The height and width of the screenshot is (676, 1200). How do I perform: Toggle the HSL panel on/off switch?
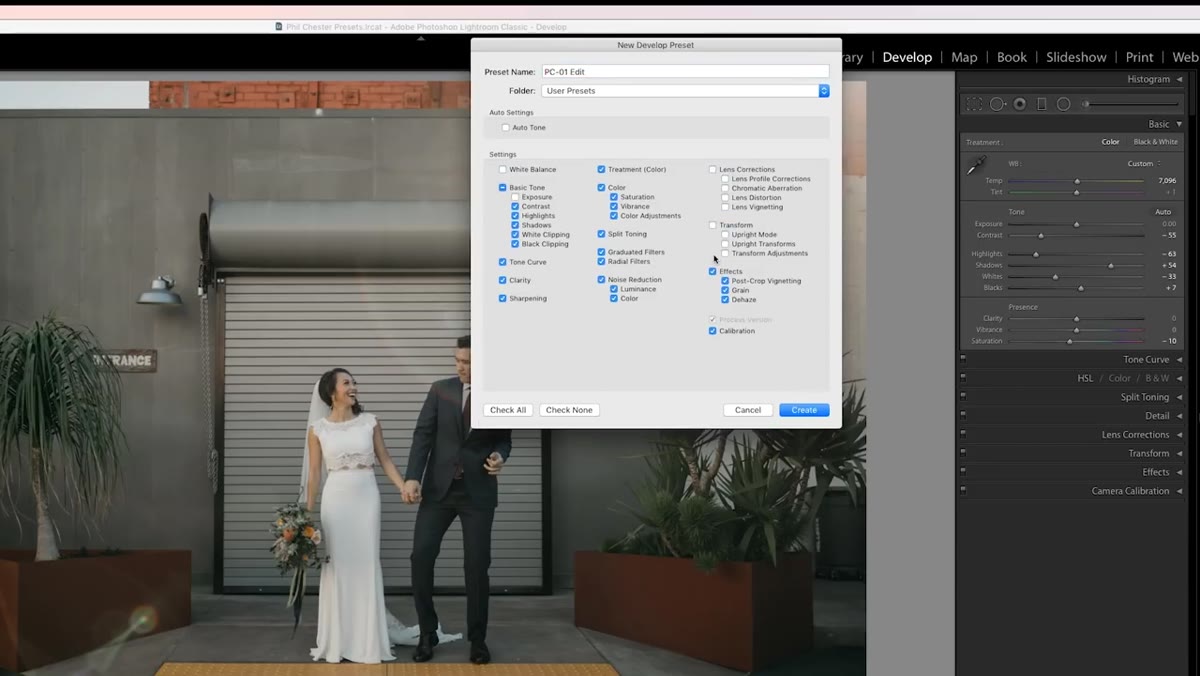click(963, 378)
